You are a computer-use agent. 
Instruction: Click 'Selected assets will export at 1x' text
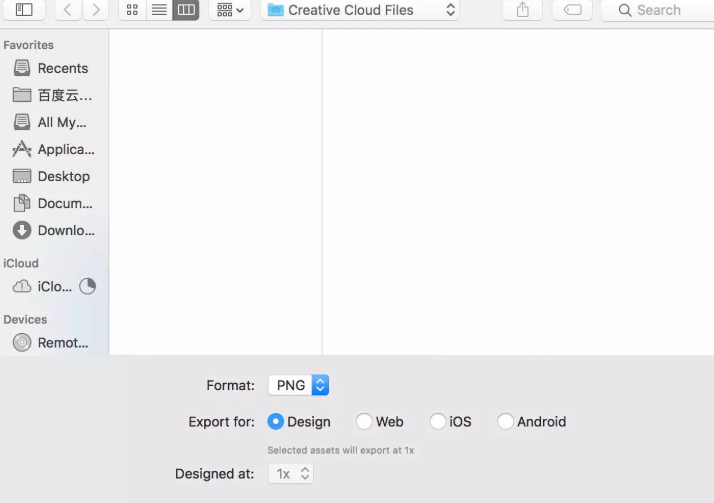pyautogui.click(x=341, y=450)
